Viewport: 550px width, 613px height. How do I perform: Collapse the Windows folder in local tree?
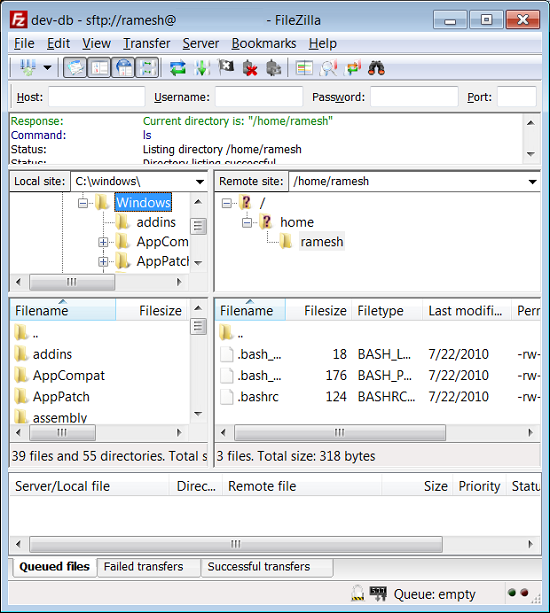pos(83,203)
